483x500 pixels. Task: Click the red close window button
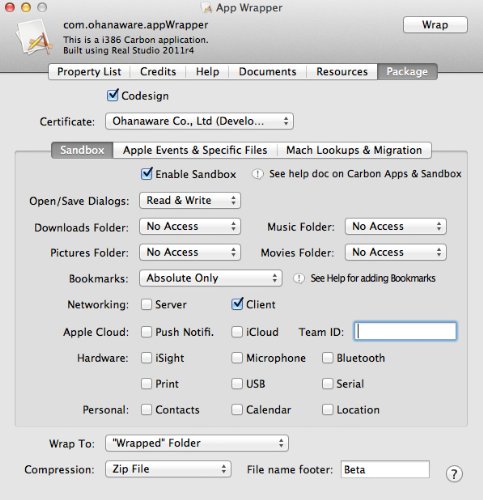(x=10, y=7)
